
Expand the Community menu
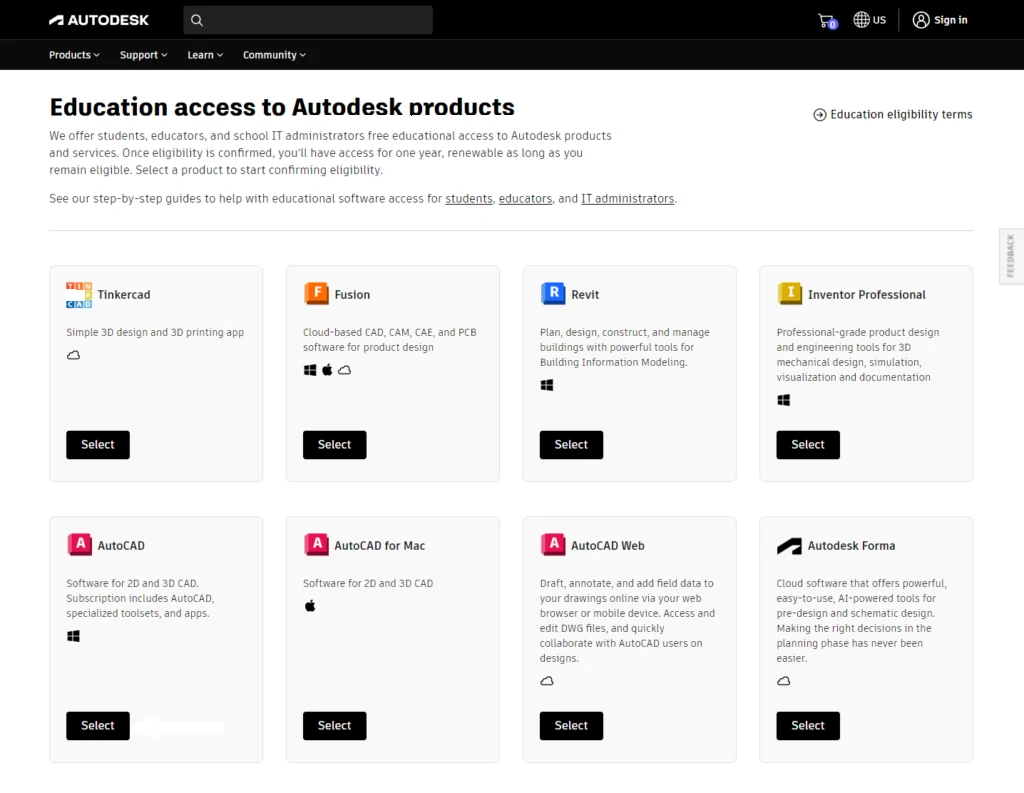pyautogui.click(x=274, y=55)
